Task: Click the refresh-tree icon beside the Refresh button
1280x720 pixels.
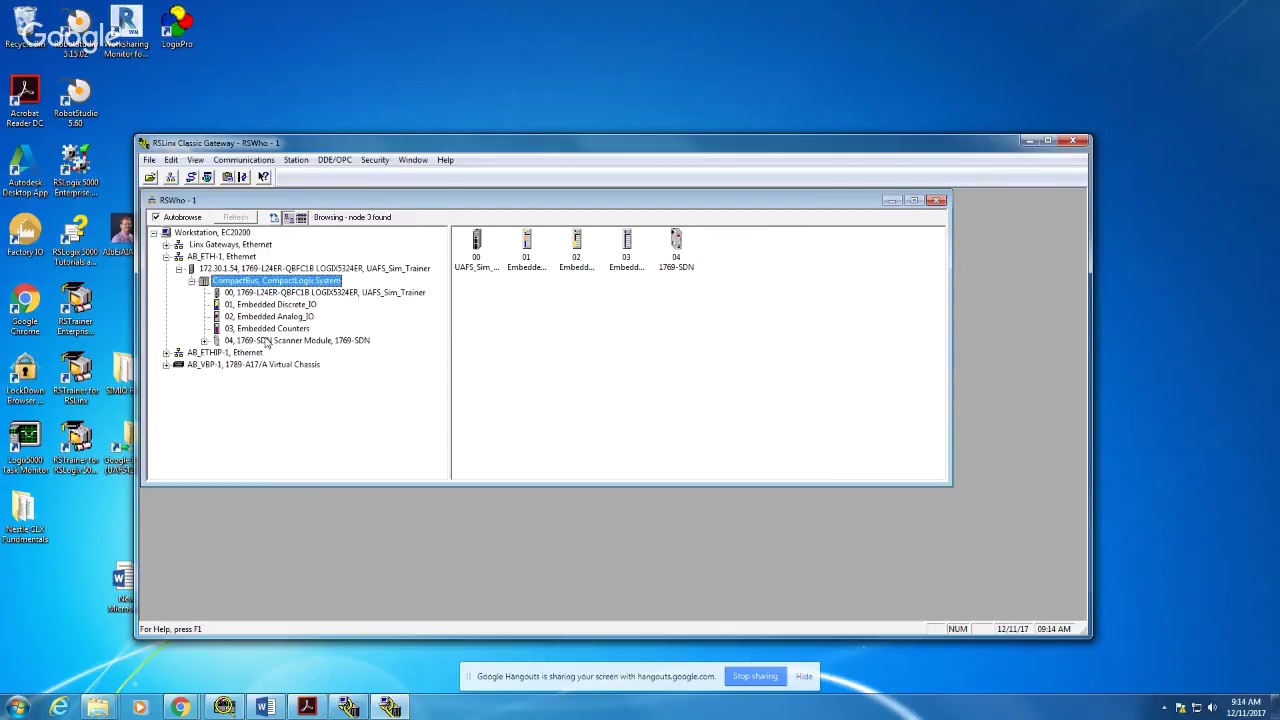Action: point(273,217)
